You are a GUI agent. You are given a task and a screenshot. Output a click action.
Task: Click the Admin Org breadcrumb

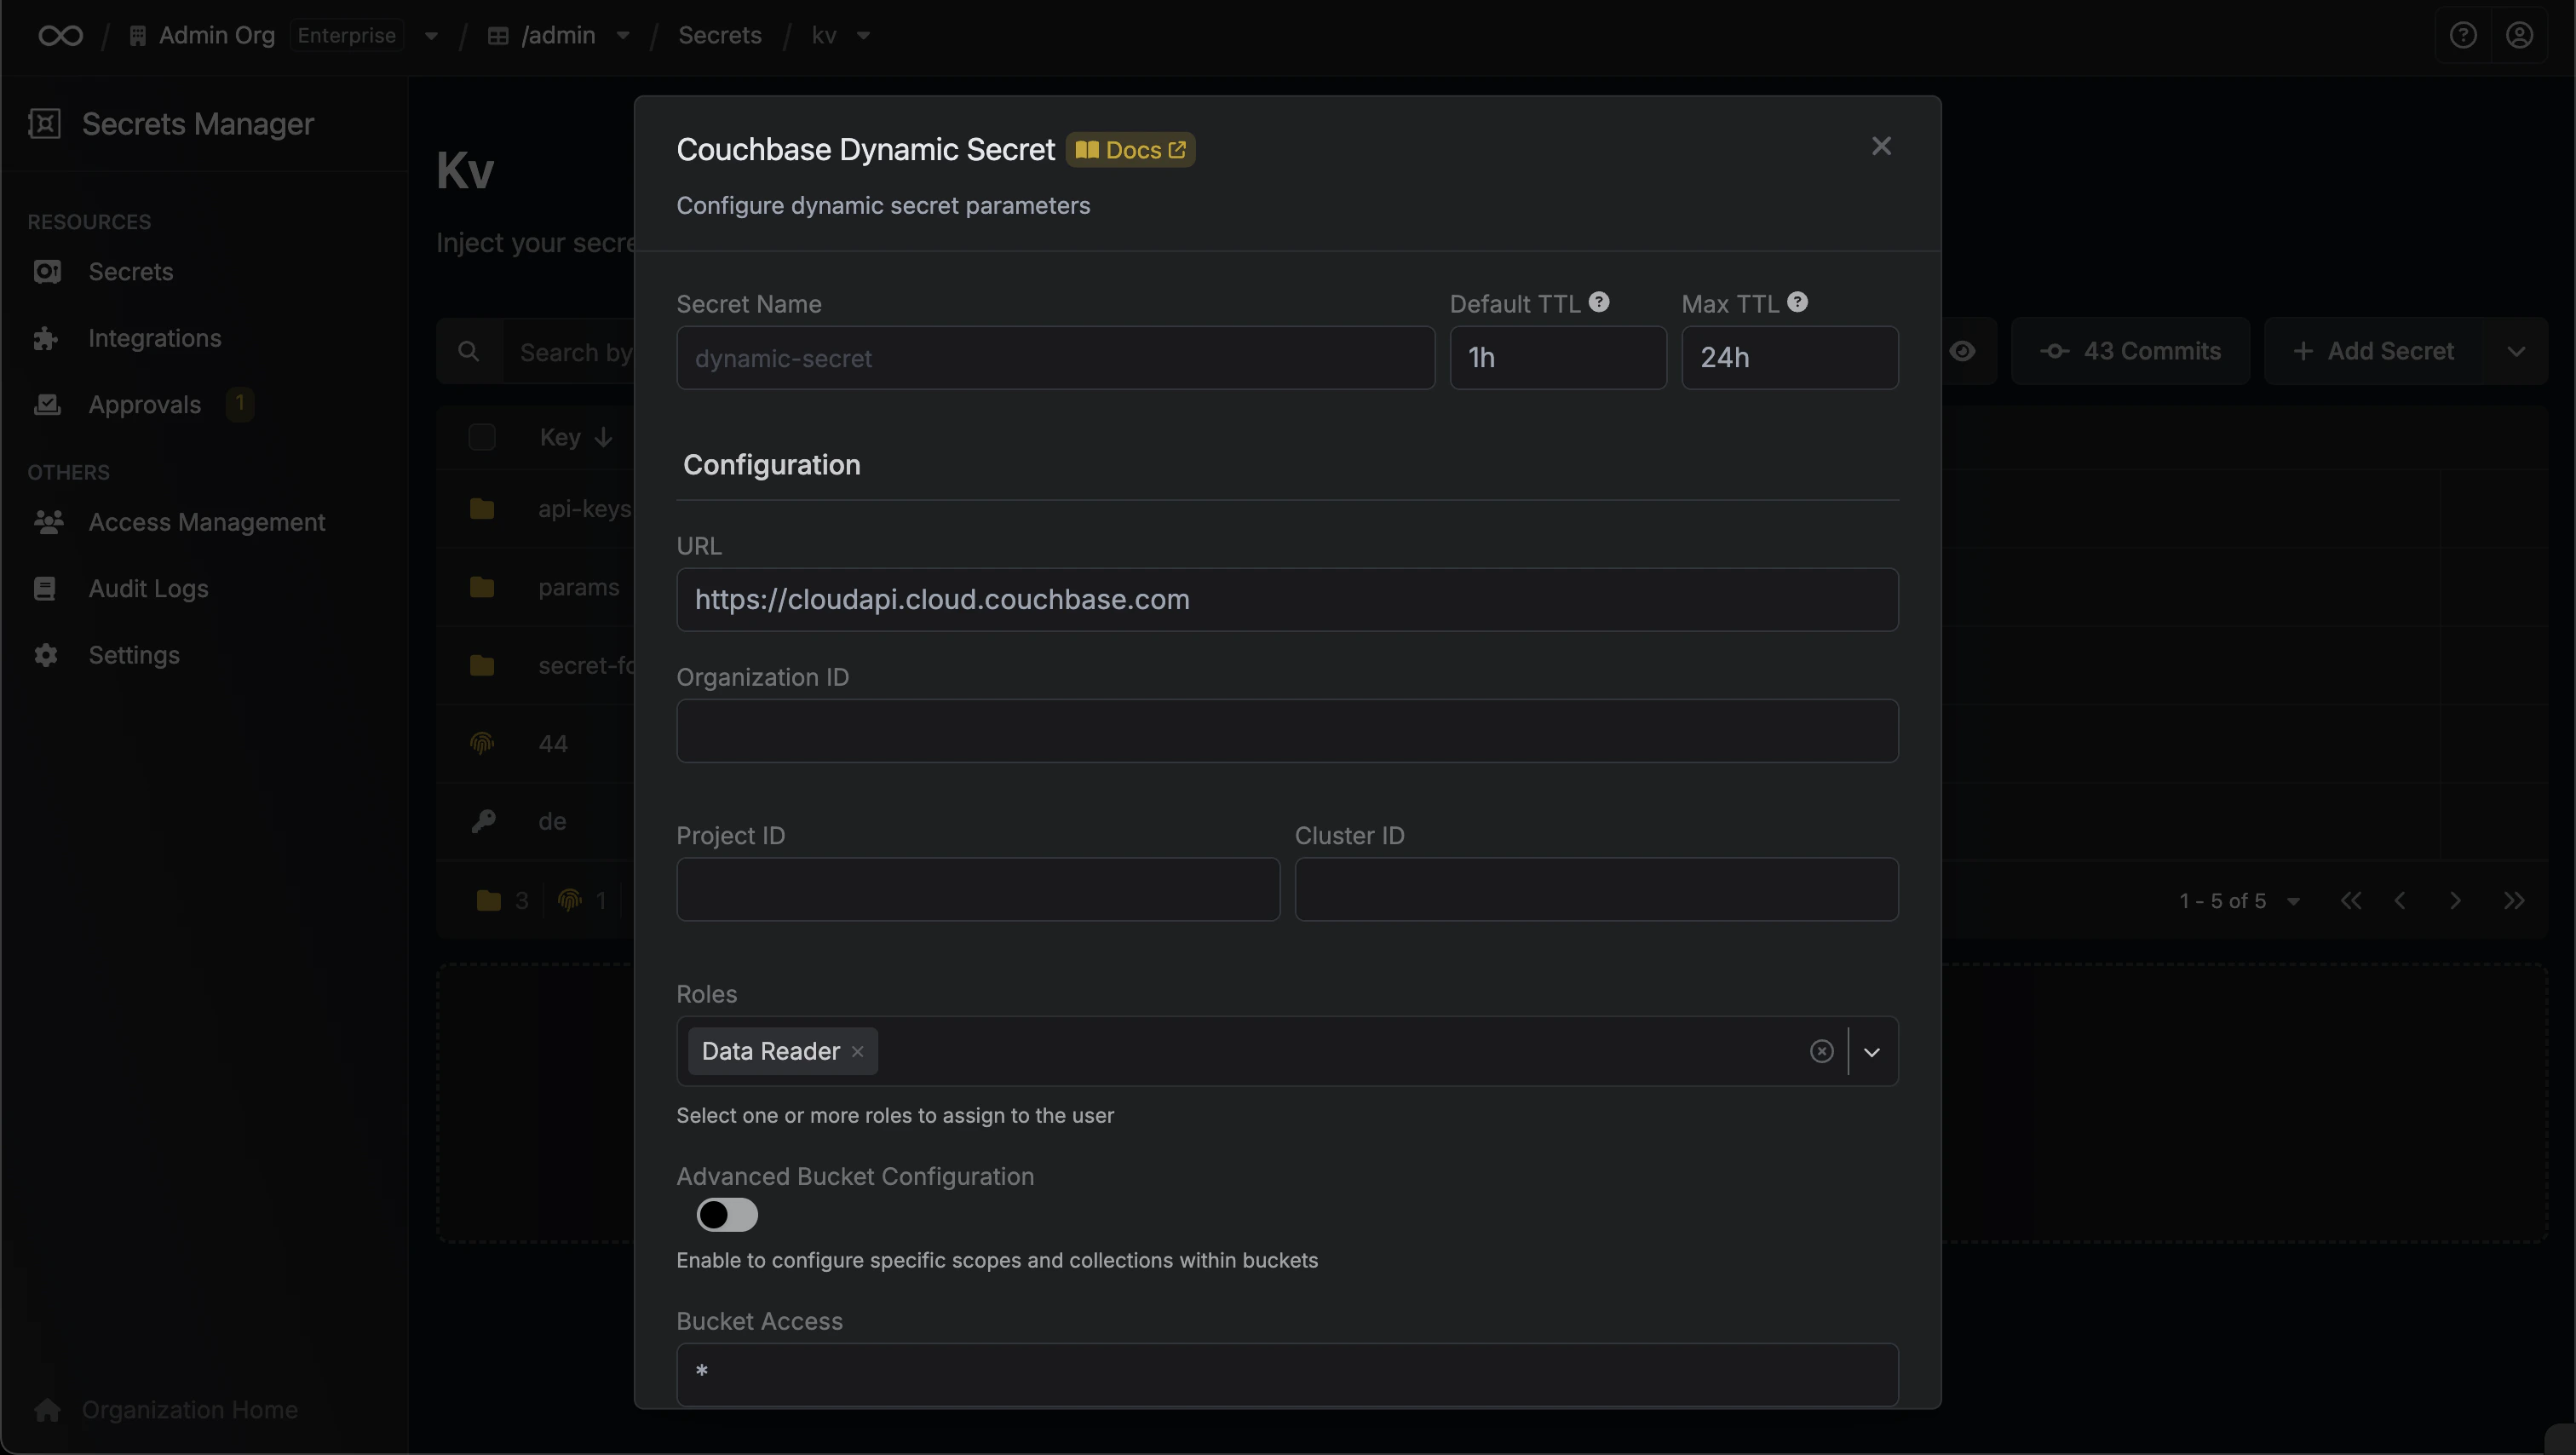pos(216,36)
